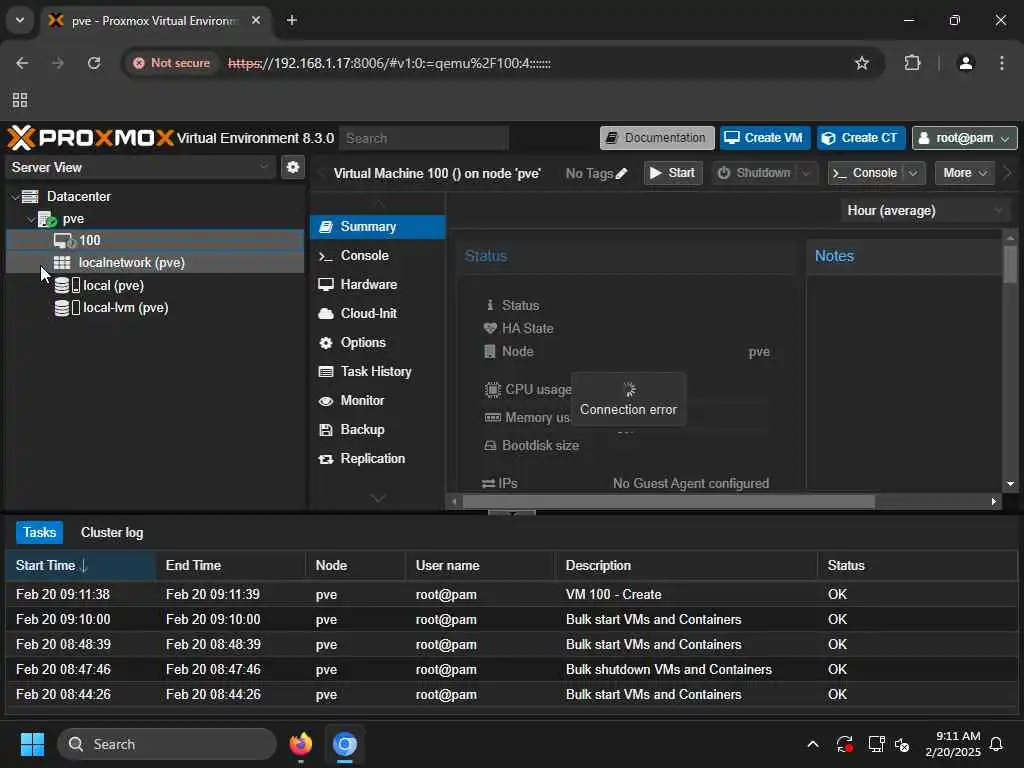Click the pve node icon

pyautogui.click(x=47, y=219)
